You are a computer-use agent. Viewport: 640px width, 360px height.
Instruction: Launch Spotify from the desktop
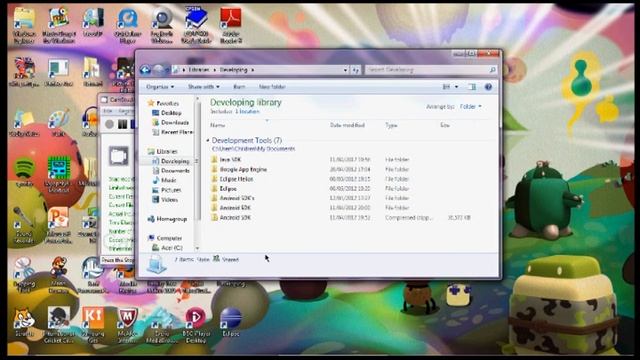pos(24,171)
